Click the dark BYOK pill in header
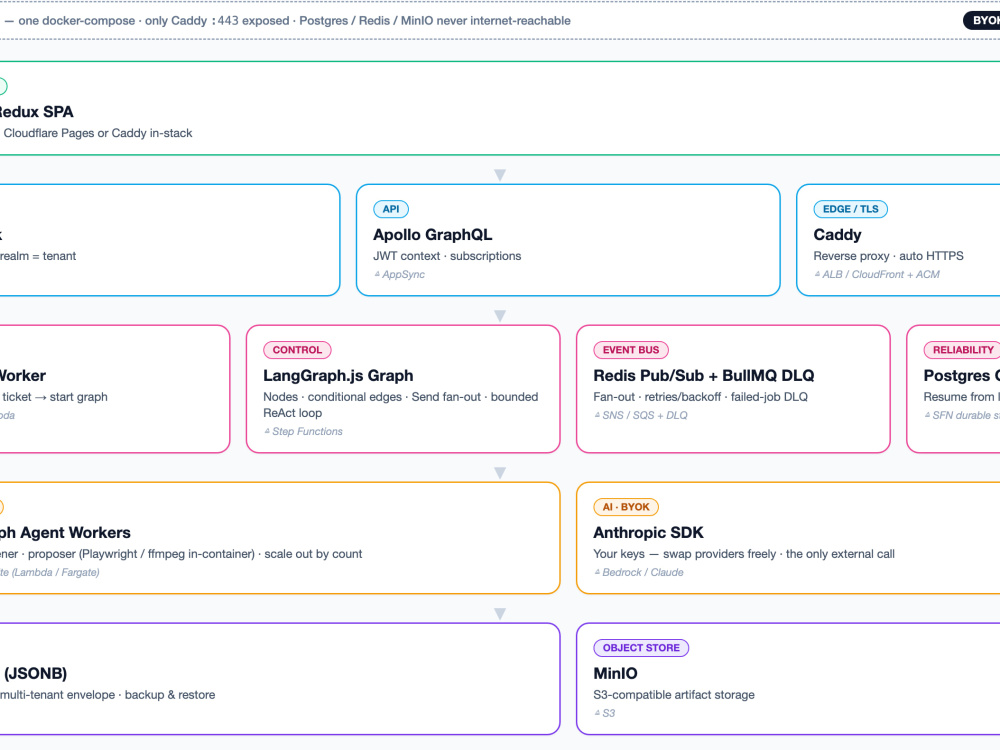 (982, 20)
